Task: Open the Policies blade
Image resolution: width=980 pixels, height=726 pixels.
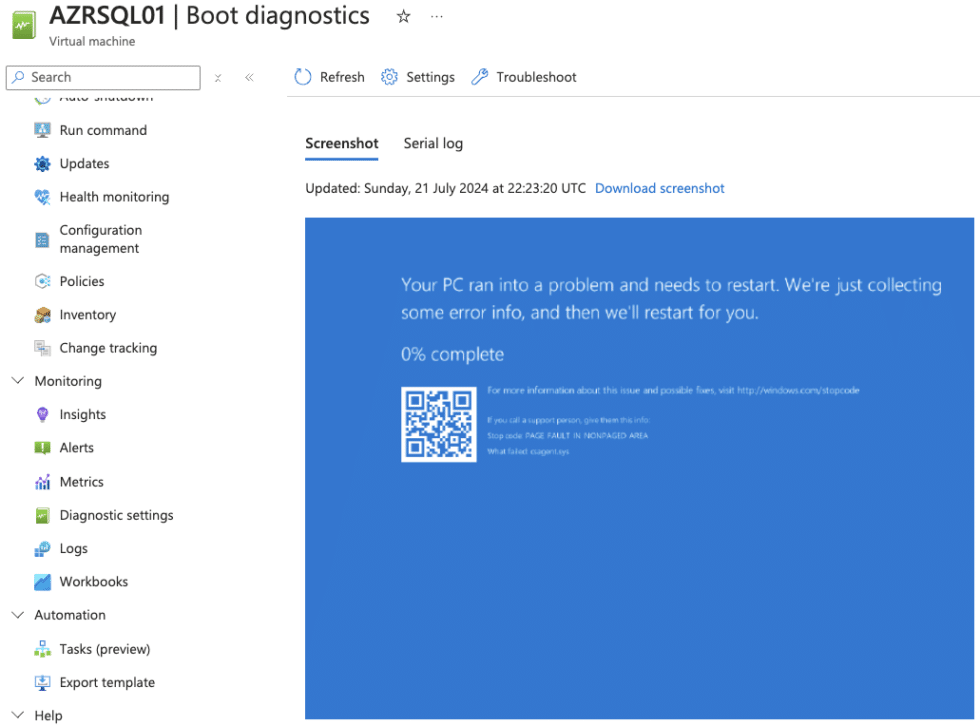Action: pos(82,281)
